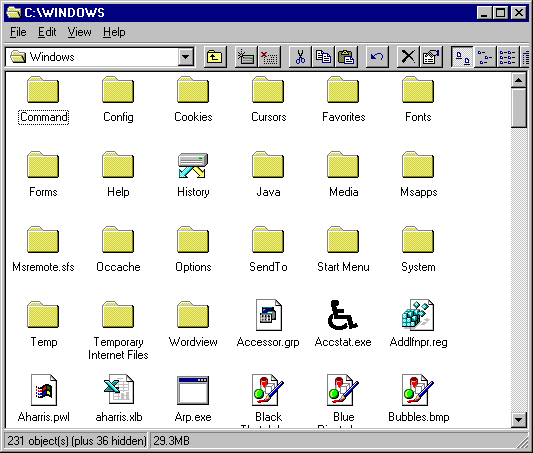Select the Occache folder
The image size is (533, 453).
(x=118, y=240)
